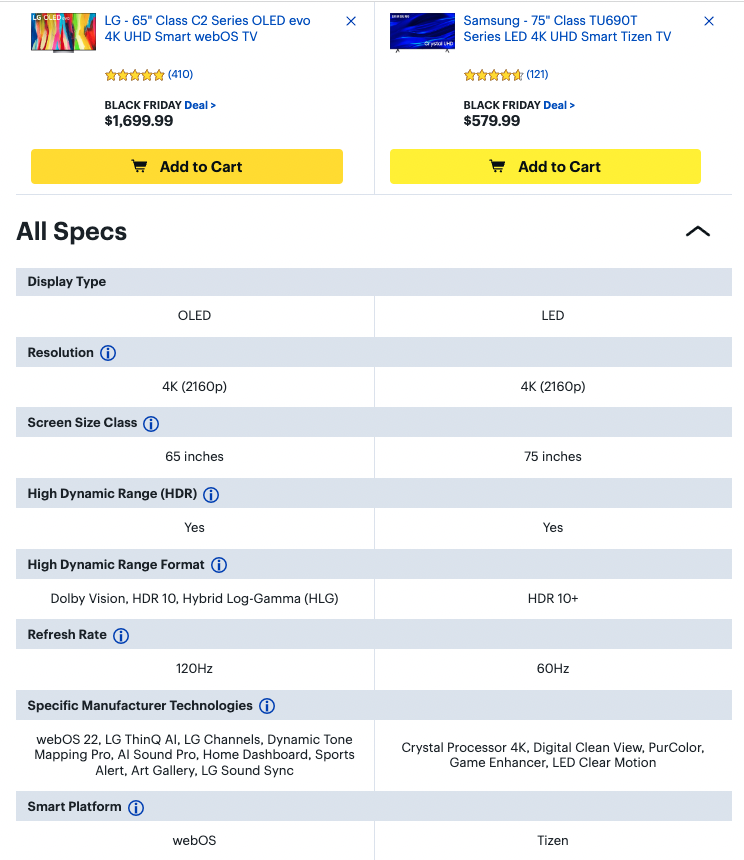The width and height of the screenshot is (744, 860).
Task: Remove LG TV from comparison
Action: 351,21
